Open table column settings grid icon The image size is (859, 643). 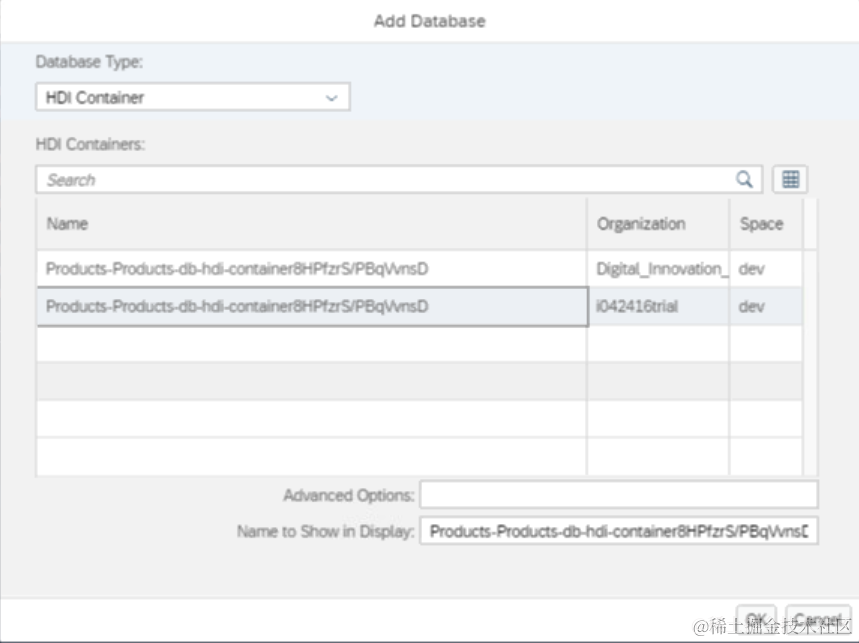790,180
